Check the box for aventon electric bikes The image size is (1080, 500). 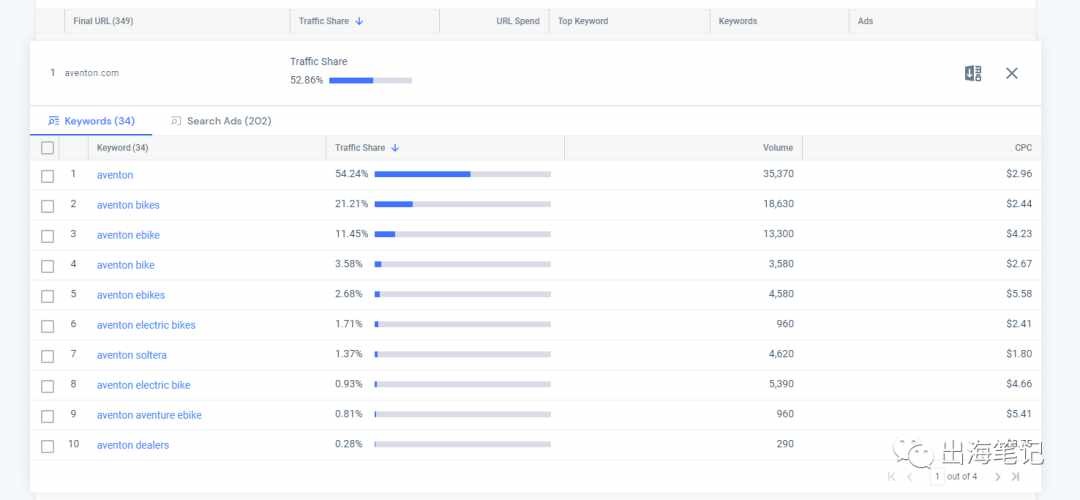48,326
